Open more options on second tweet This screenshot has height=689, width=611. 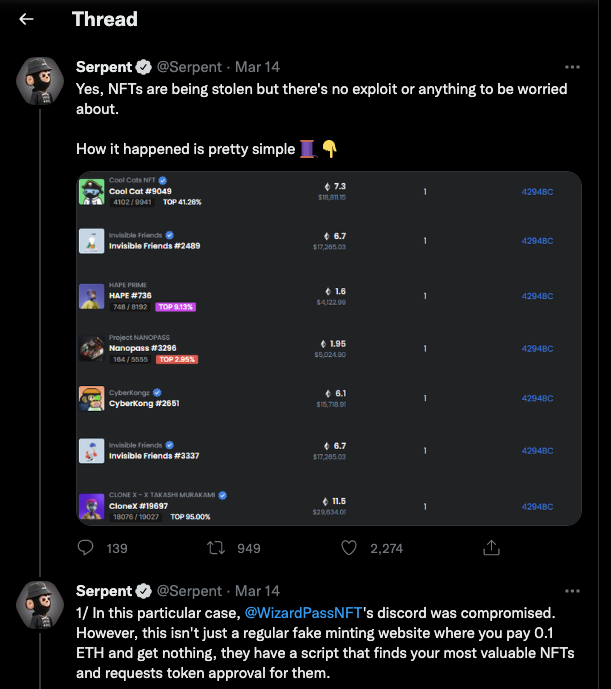(572, 591)
